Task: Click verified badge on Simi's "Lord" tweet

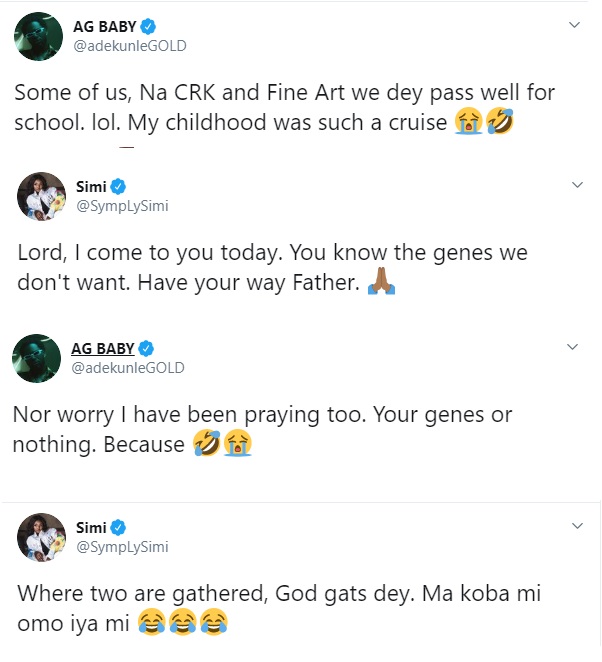Action: point(116,186)
